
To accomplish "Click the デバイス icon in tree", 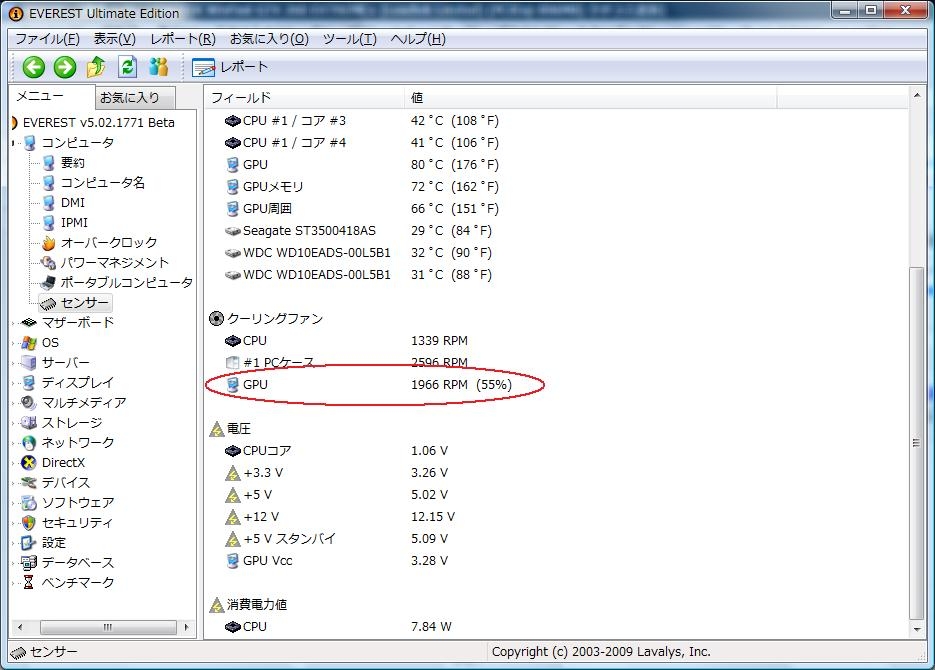I will (x=29, y=483).
